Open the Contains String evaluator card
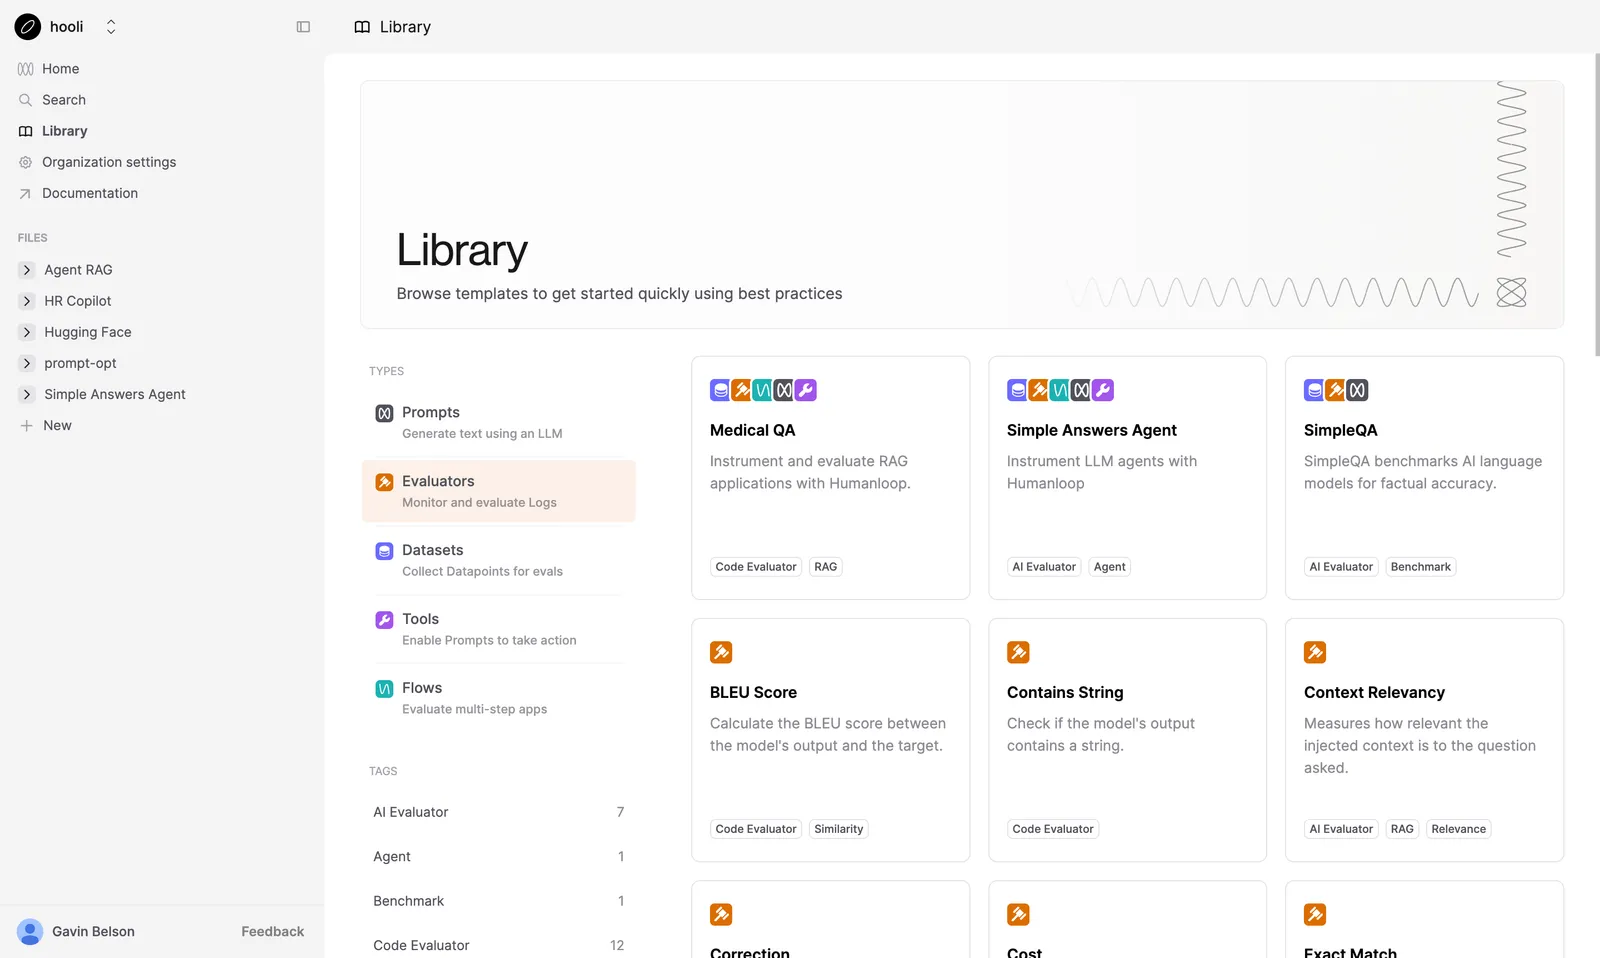Image resolution: width=1600 pixels, height=958 pixels. [x=1127, y=740]
